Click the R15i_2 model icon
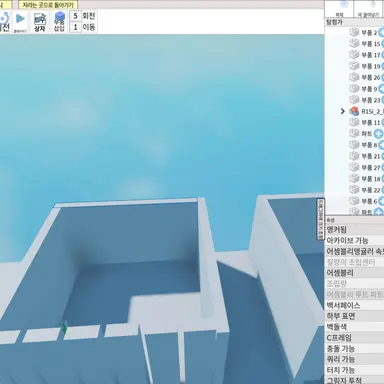 (354, 111)
